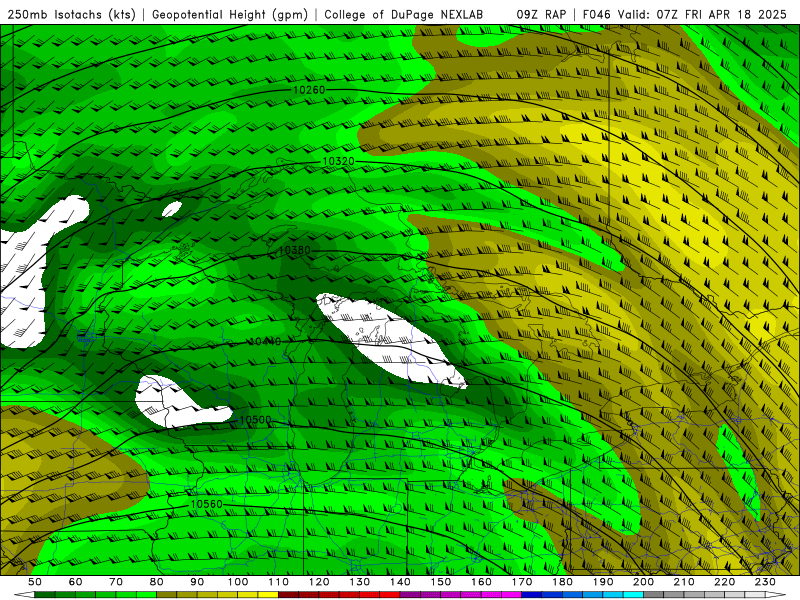Click the '180' value on the color scale
This screenshot has width=800, height=600.
point(563,582)
